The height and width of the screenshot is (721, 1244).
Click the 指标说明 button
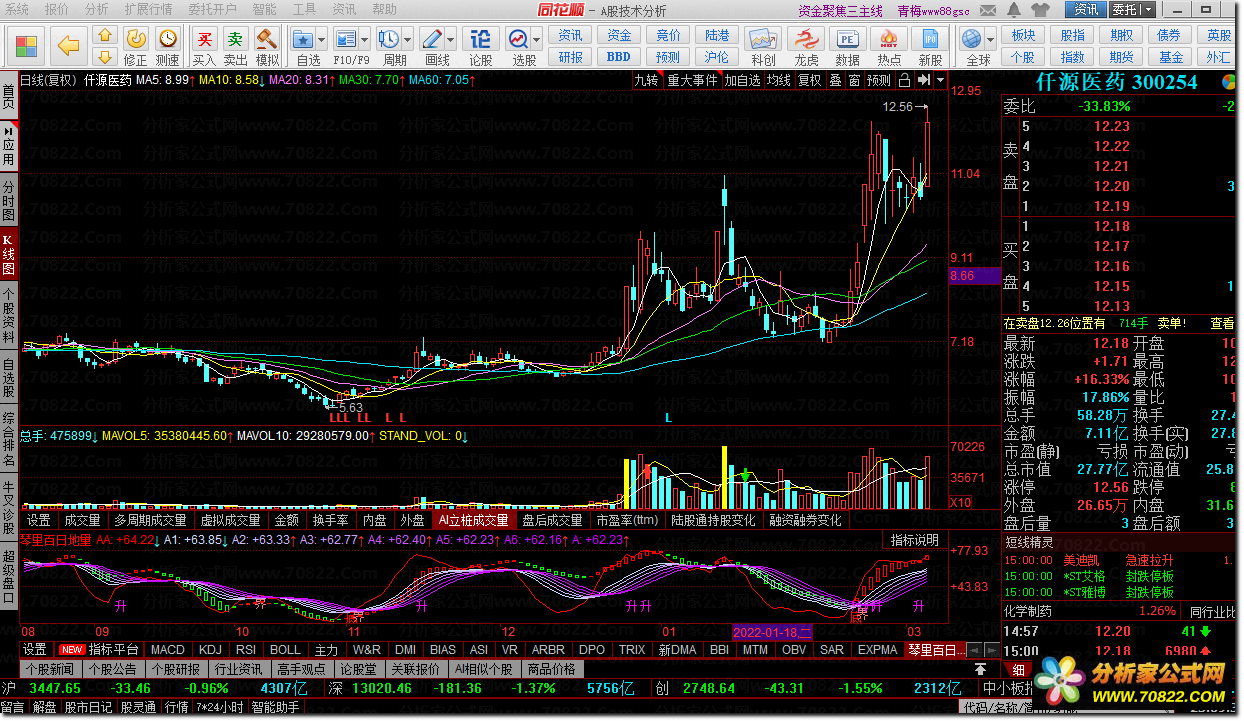(915, 540)
